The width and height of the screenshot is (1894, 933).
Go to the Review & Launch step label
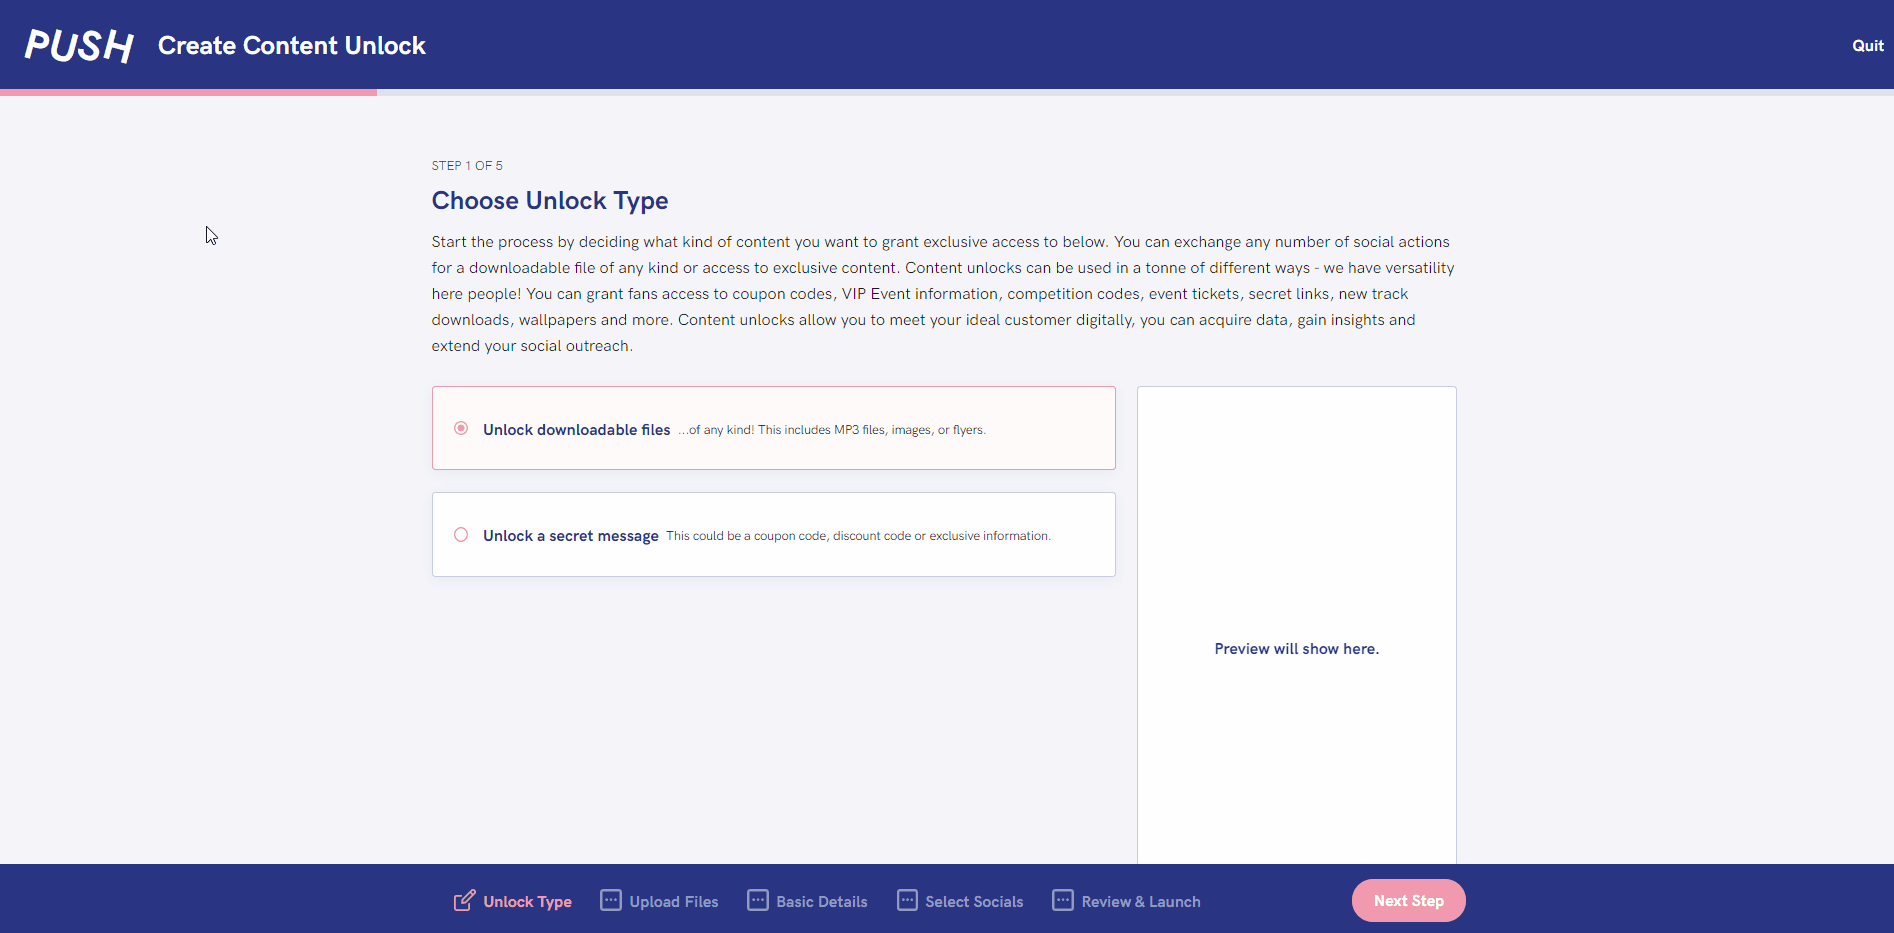click(x=1141, y=902)
